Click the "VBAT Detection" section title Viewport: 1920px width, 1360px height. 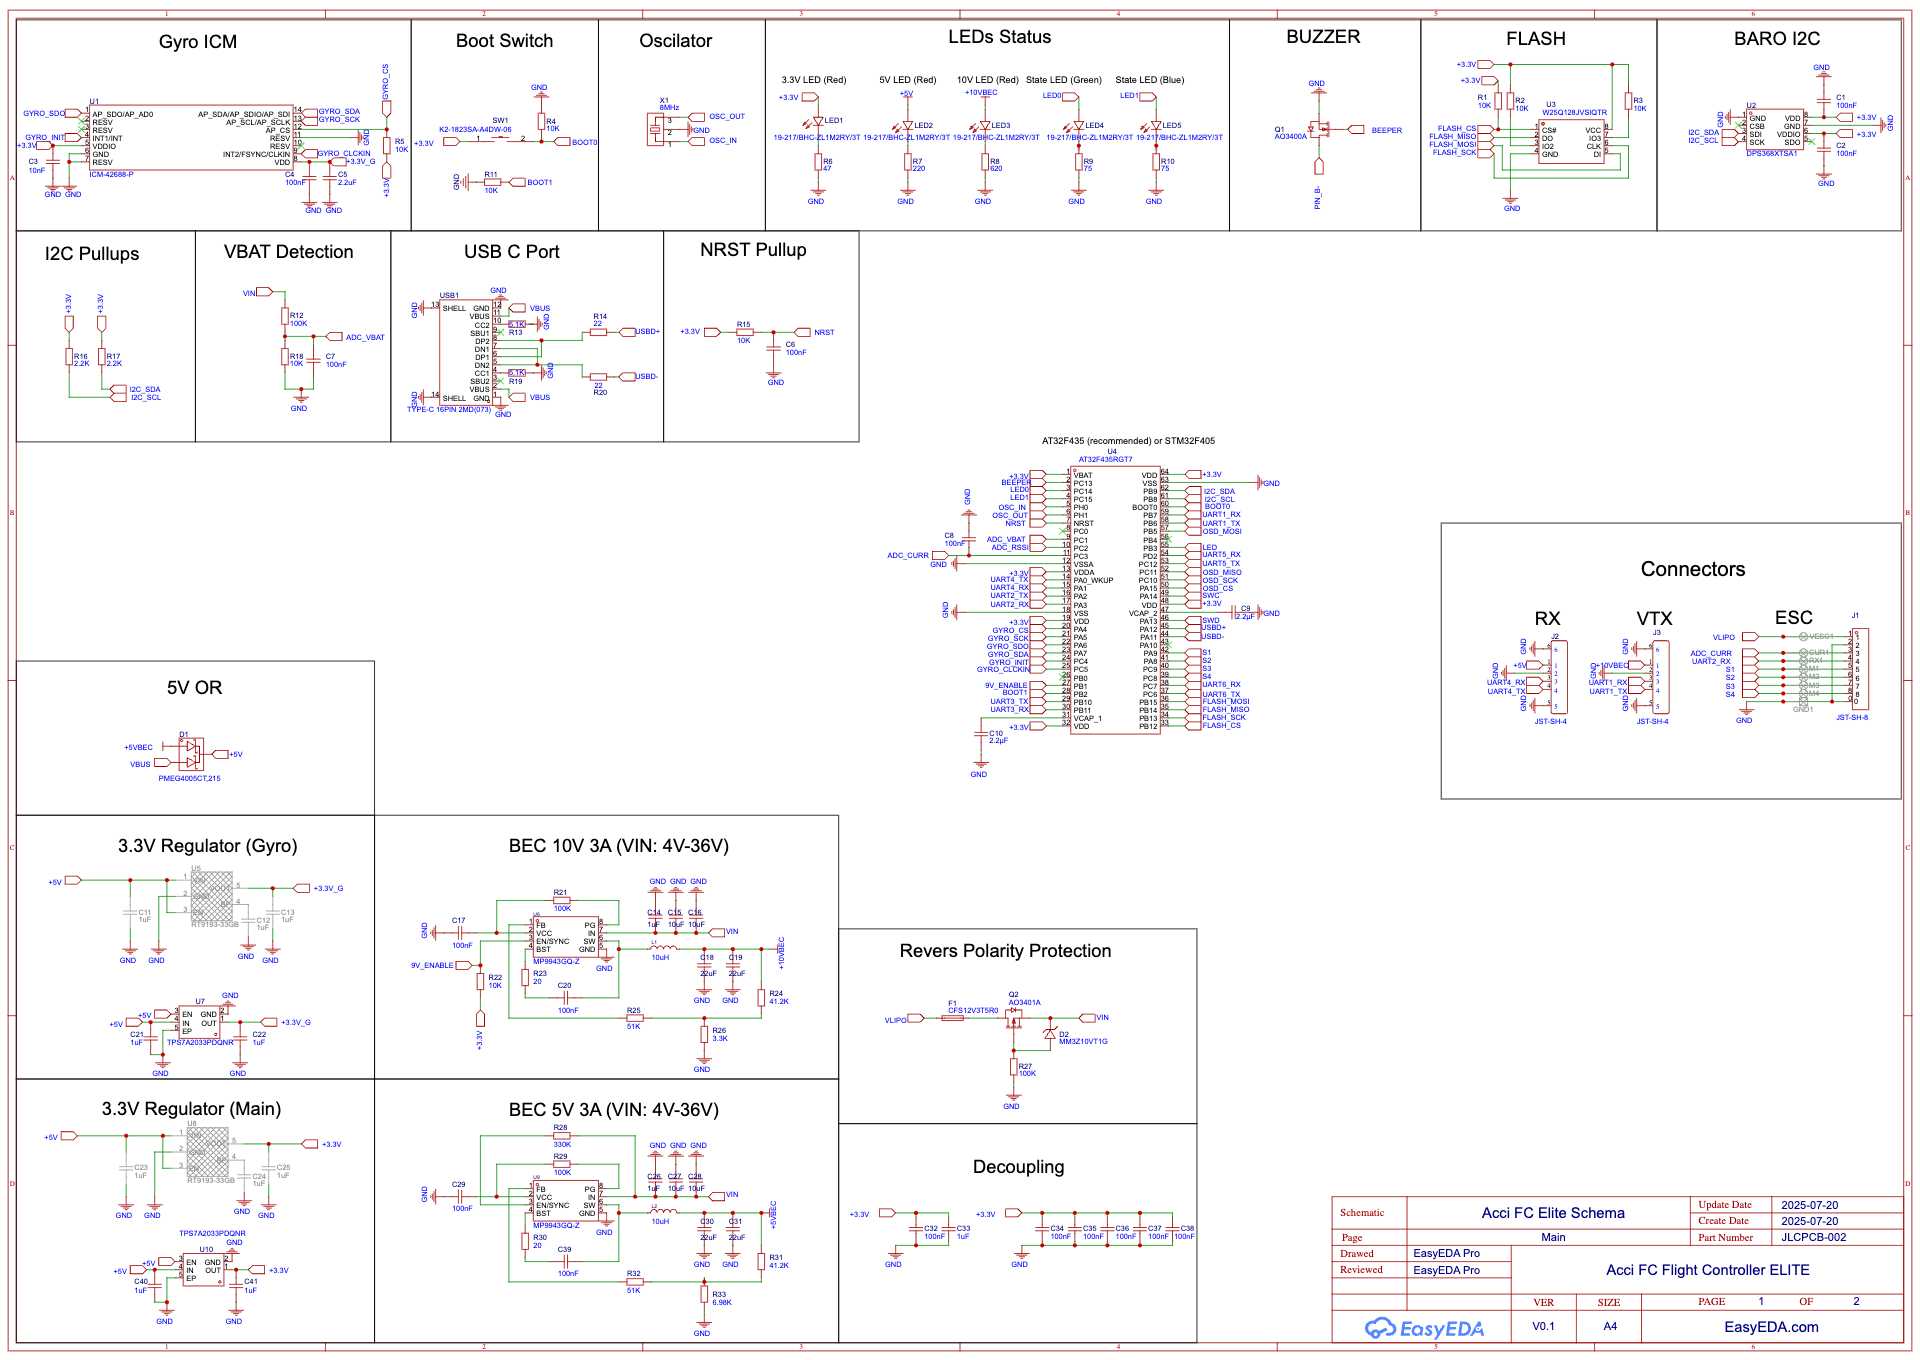[288, 252]
